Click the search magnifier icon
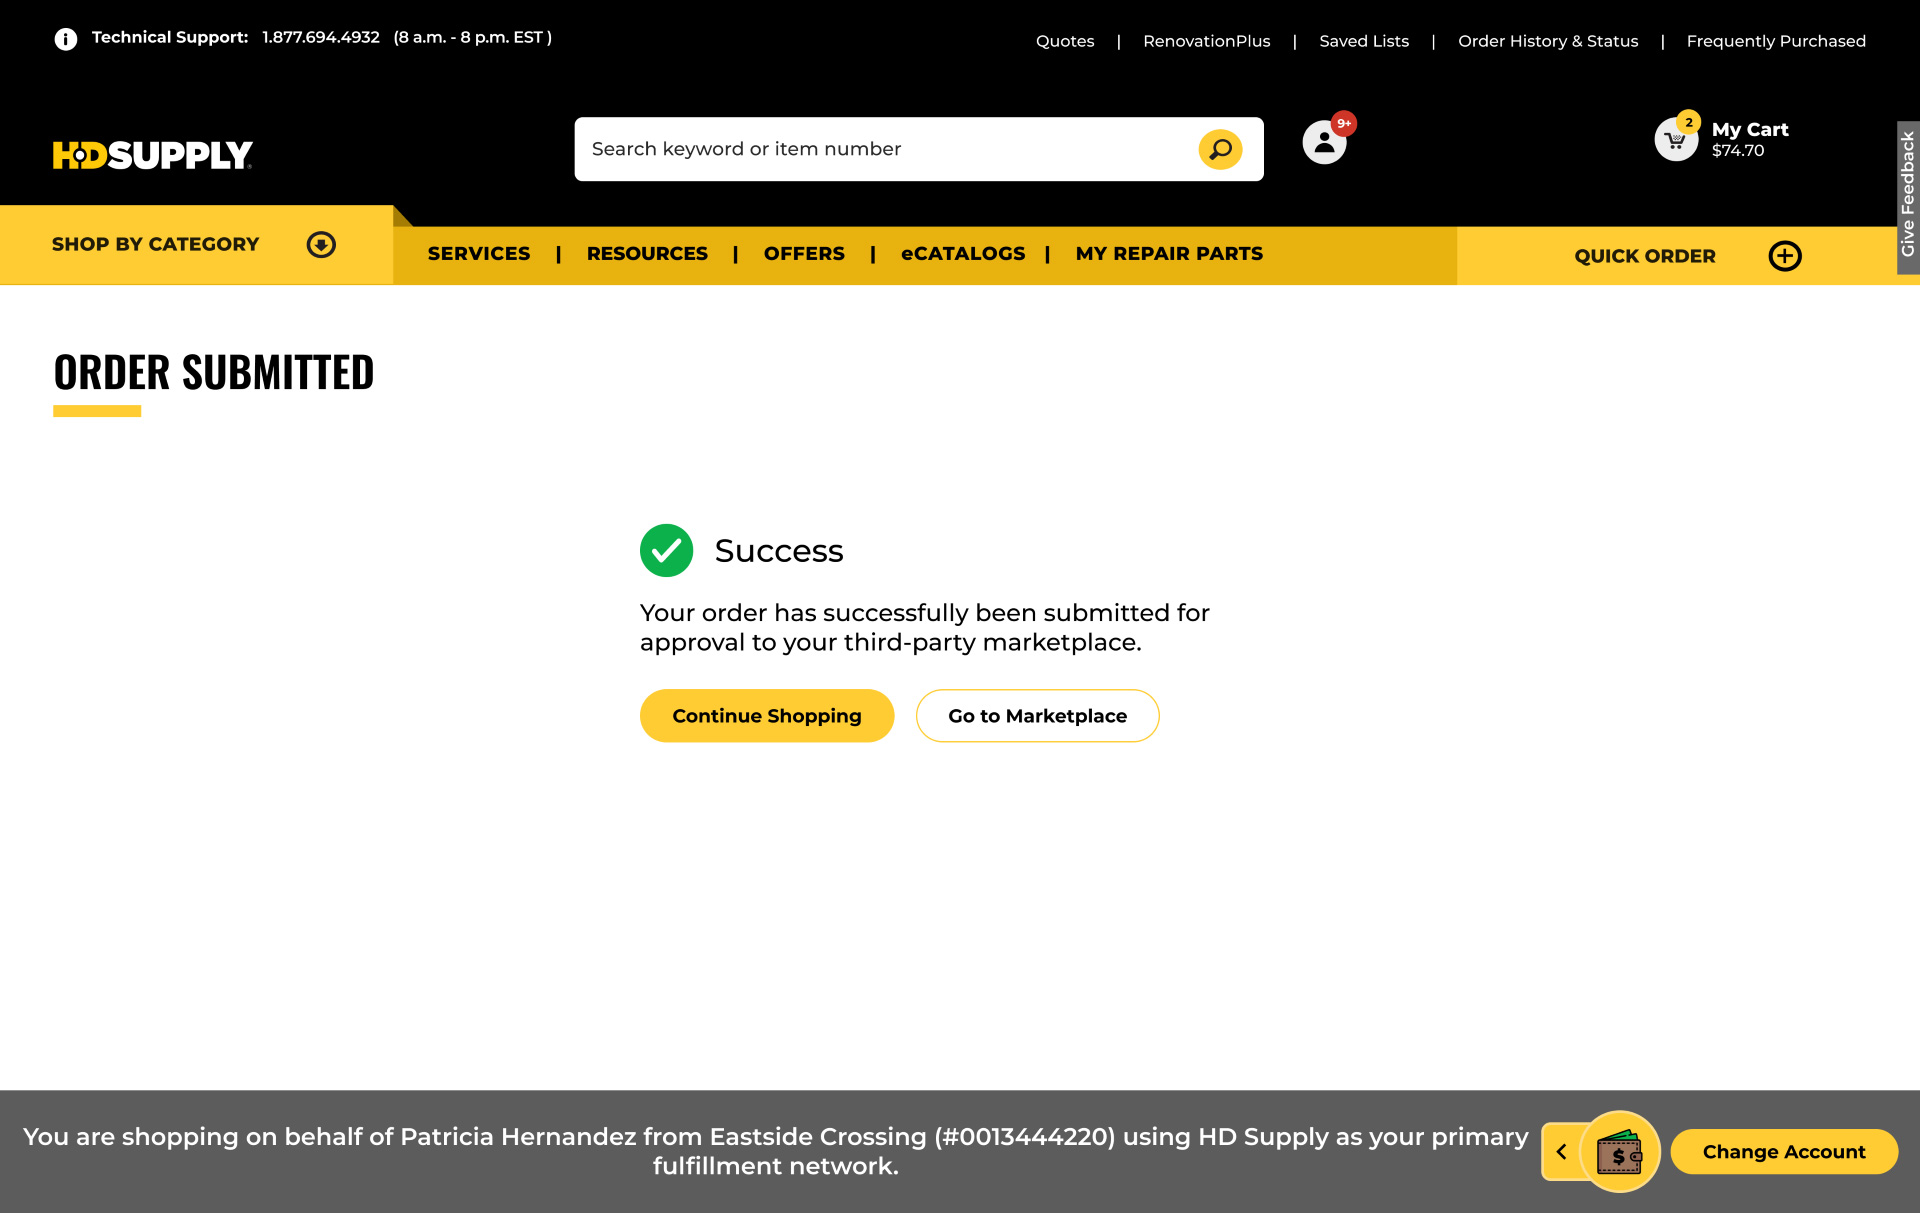This screenshot has width=1920, height=1213. [x=1220, y=150]
